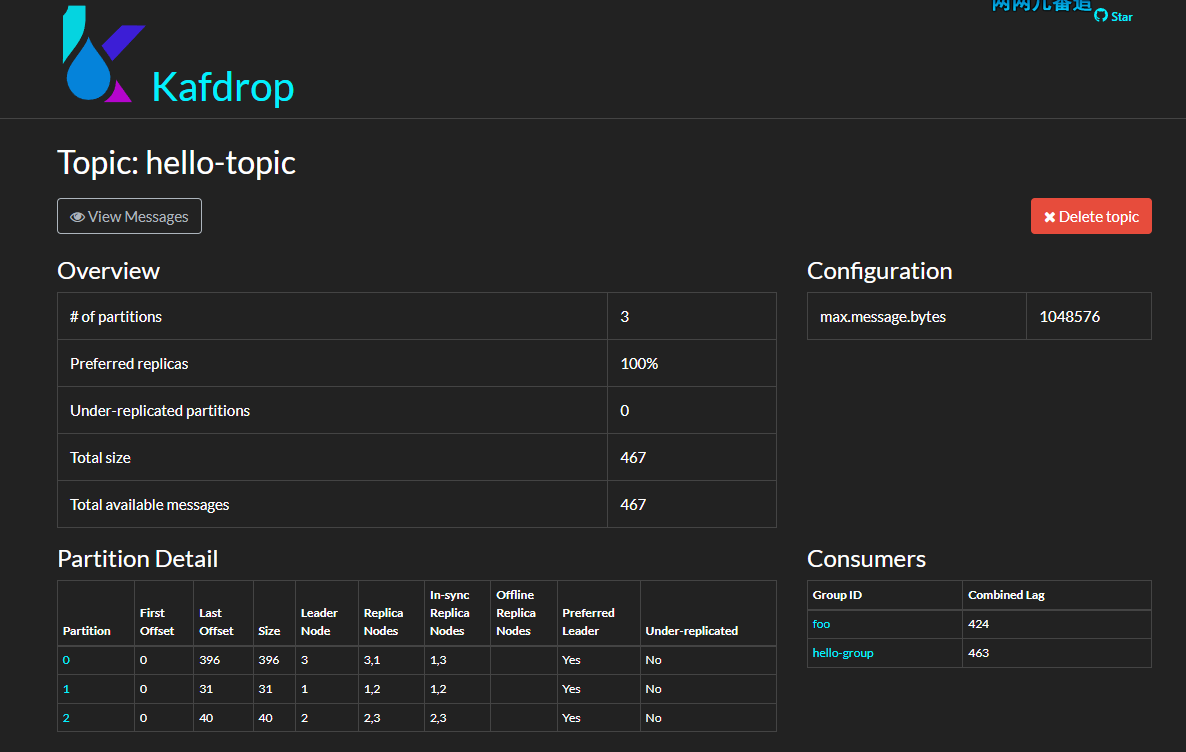Open the partition 2 link
1186x752 pixels.
point(67,718)
